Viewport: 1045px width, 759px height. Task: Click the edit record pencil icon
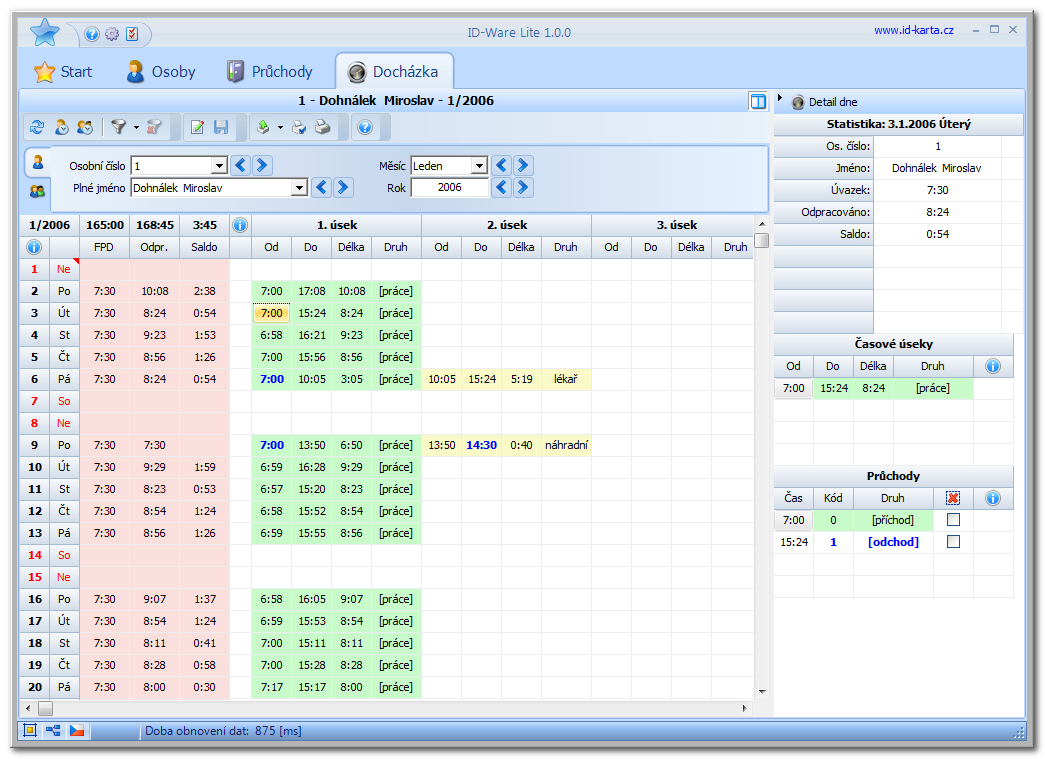coord(198,127)
